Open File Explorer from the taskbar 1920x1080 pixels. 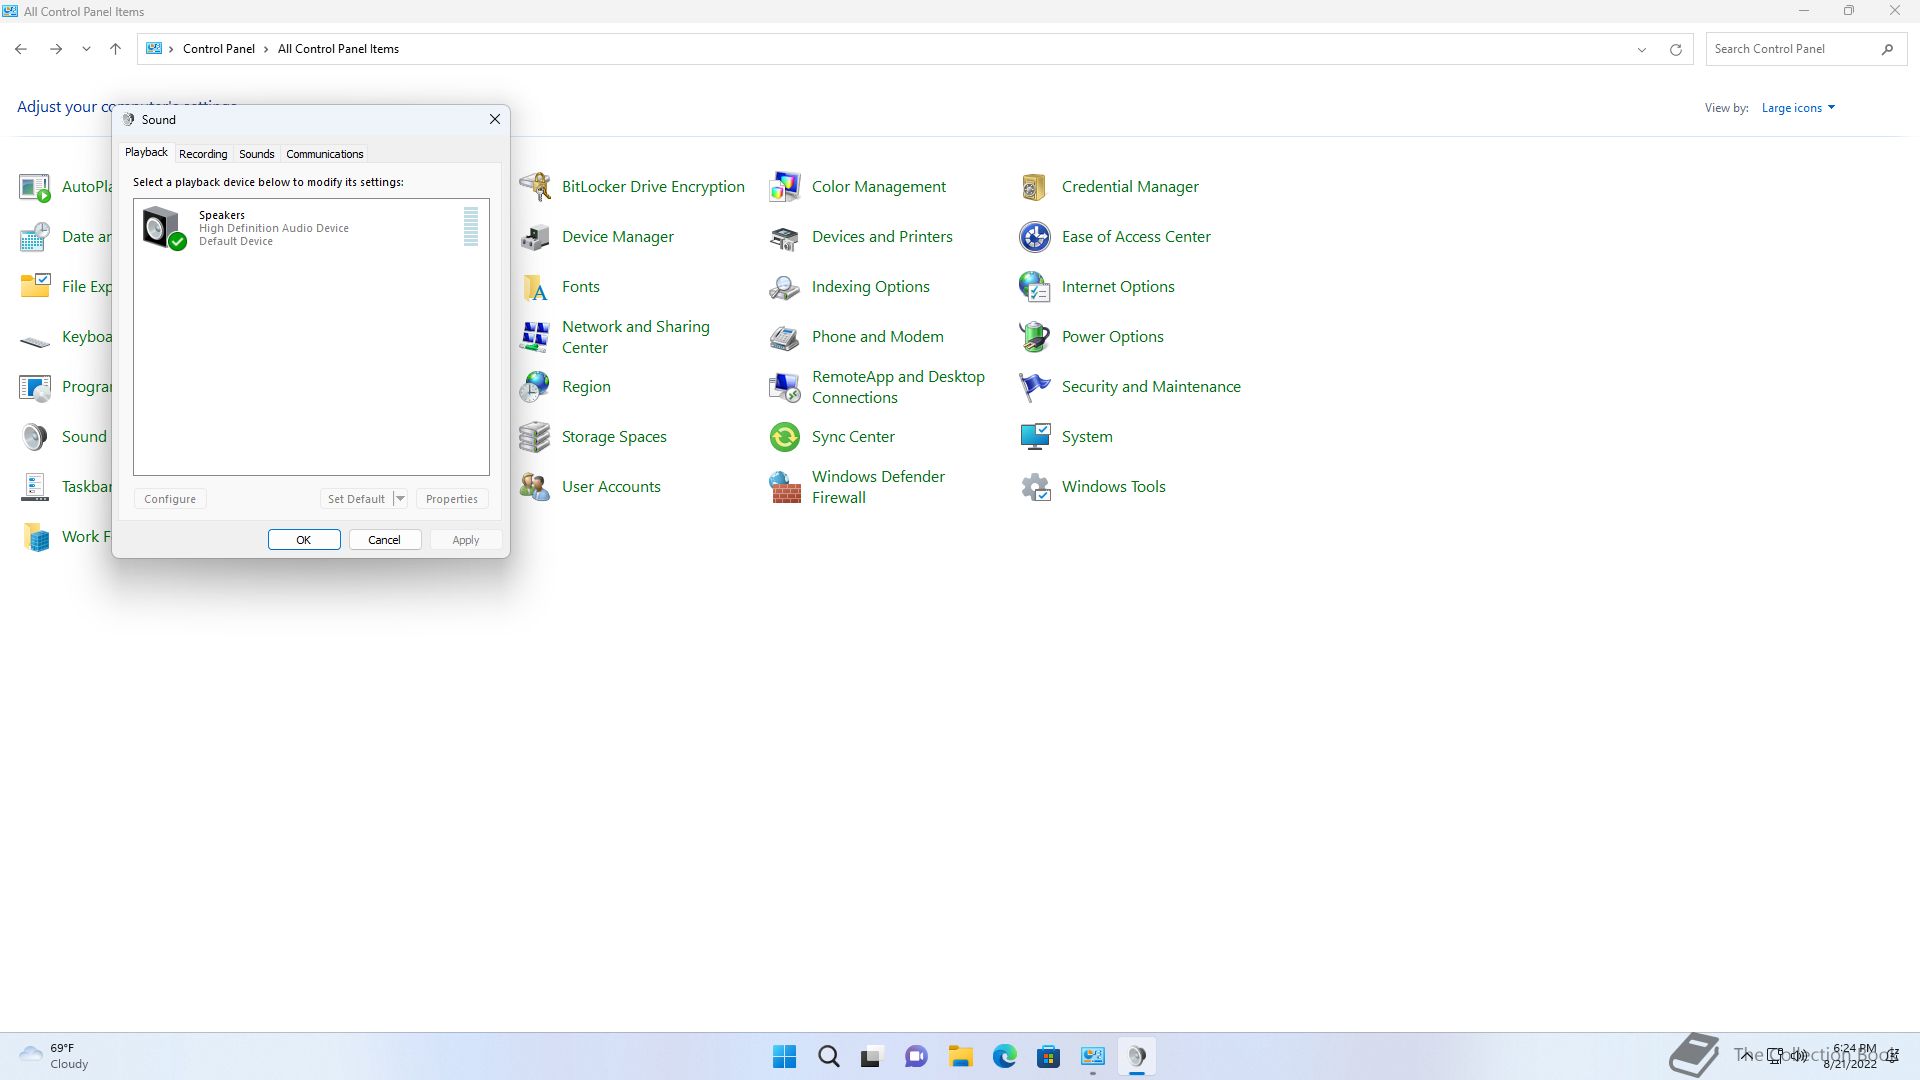click(960, 1056)
